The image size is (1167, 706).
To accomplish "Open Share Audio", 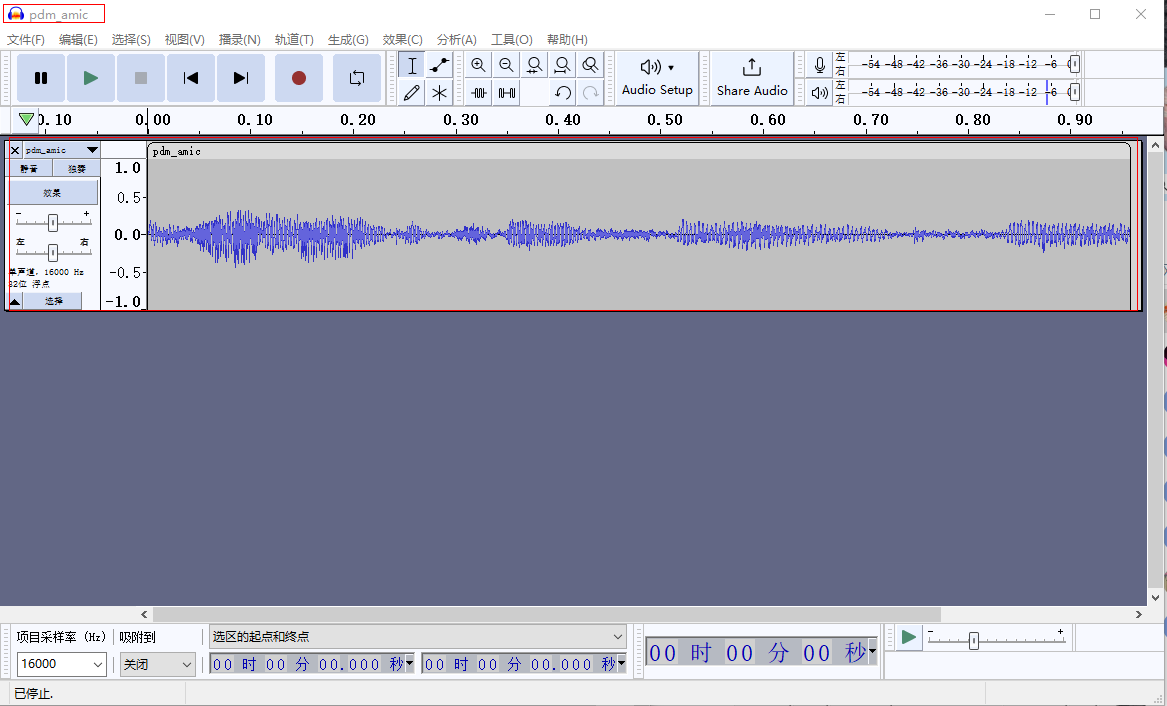I will [x=752, y=78].
